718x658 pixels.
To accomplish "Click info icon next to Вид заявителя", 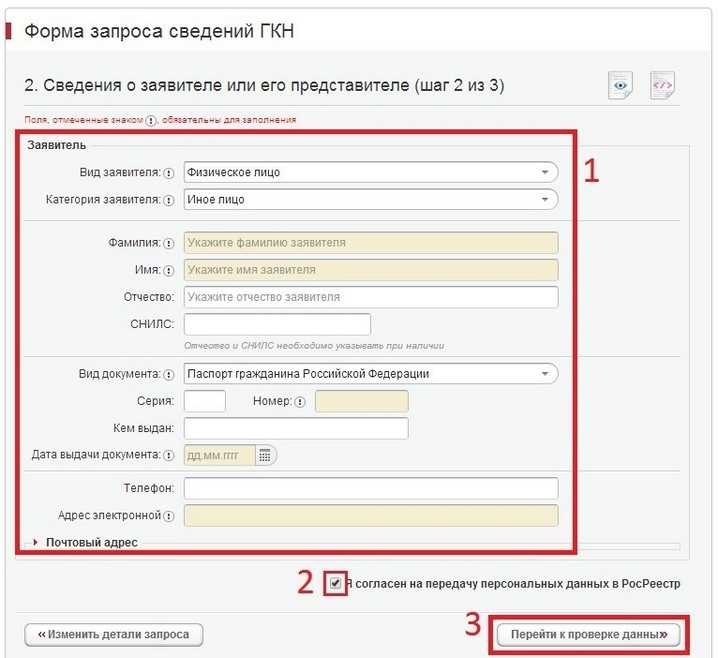I will click(168, 173).
